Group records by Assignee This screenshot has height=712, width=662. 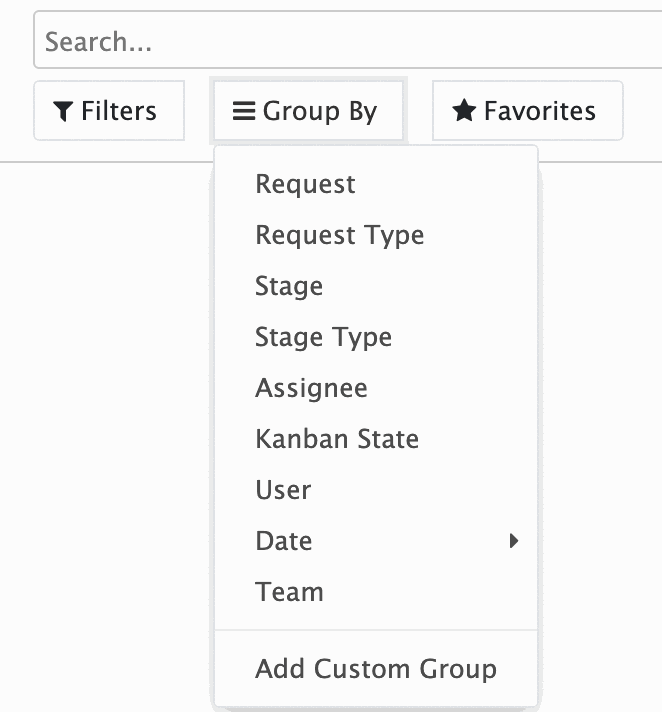pyautogui.click(x=376, y=388)
